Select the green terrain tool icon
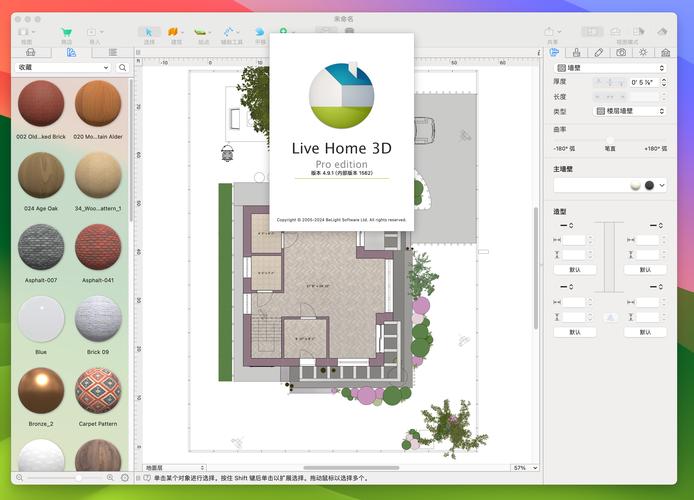This screenshot has width=694, height=500. point(200,32)
